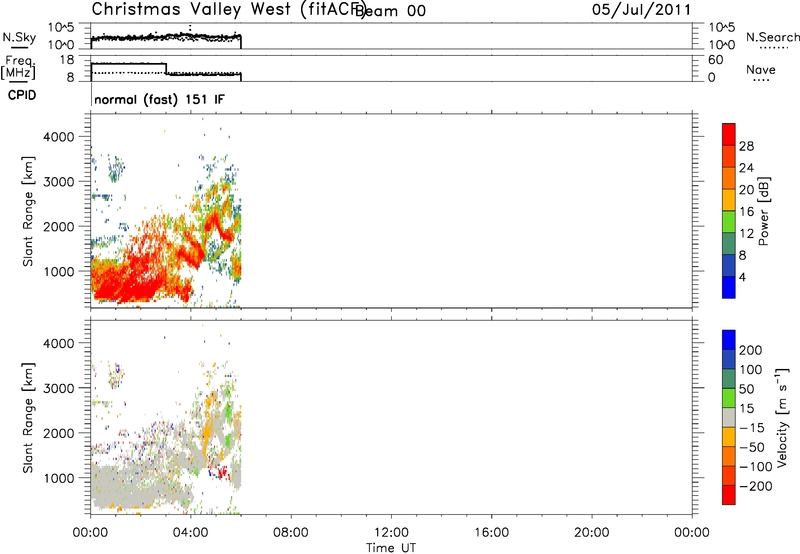Click the Christmas Valley West (fitACF) title

tap(229, 10)
